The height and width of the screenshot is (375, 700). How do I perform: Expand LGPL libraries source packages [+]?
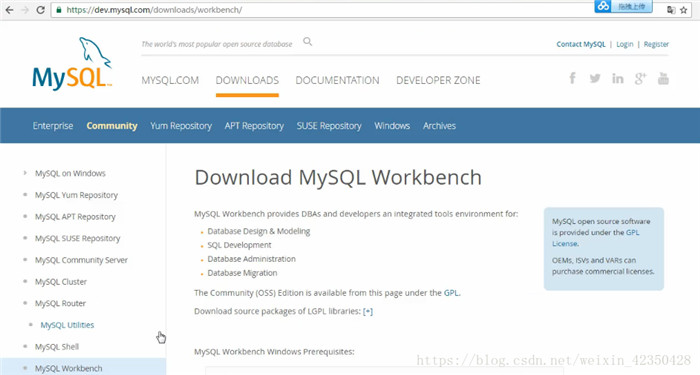pyautogui.click(x=368, y=312)
